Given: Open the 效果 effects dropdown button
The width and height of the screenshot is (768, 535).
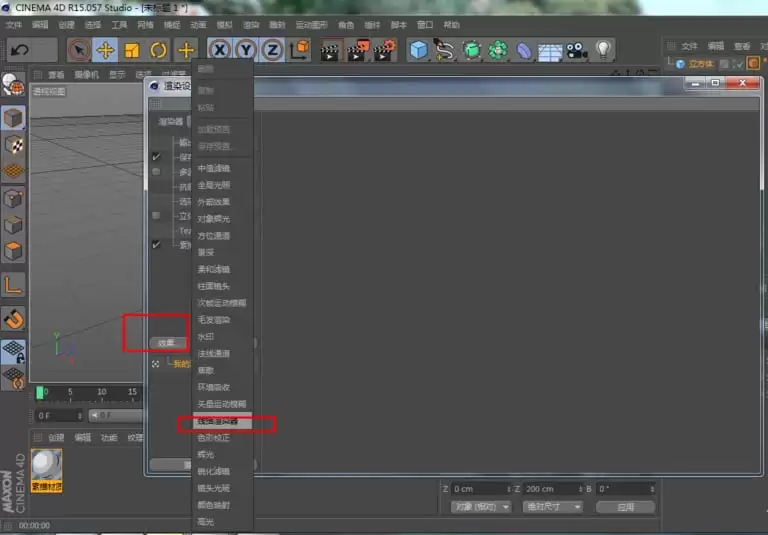Looking at the screenshot, I should [x=166, y=343].
